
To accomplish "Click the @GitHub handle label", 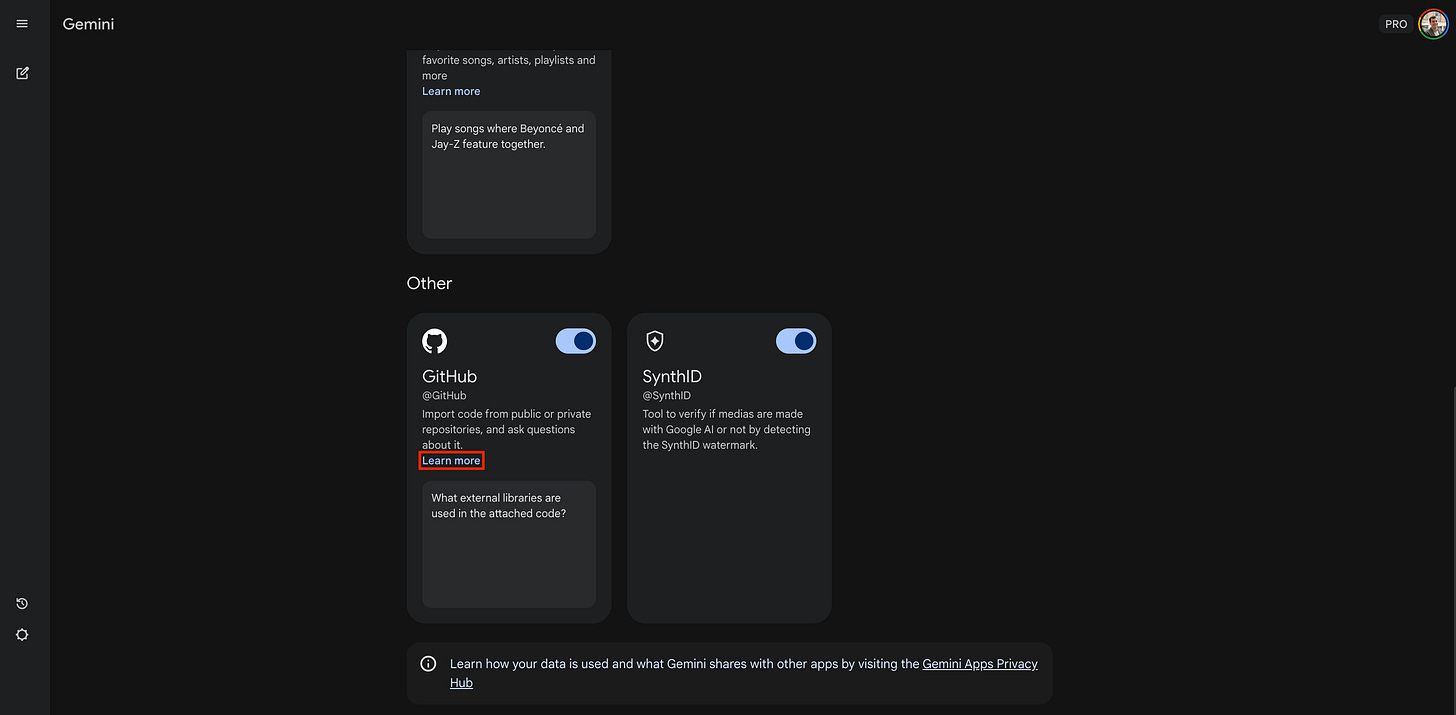I will 444,395.
